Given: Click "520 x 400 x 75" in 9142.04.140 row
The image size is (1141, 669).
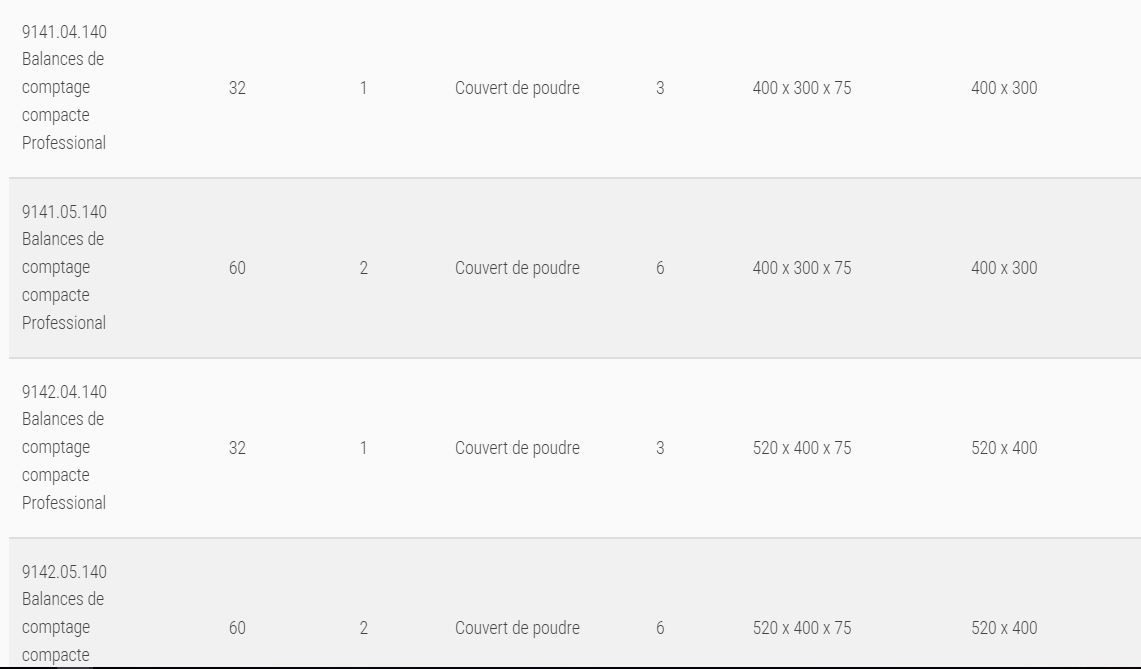Looking at the screenshot, I should (x=802, y=448).
